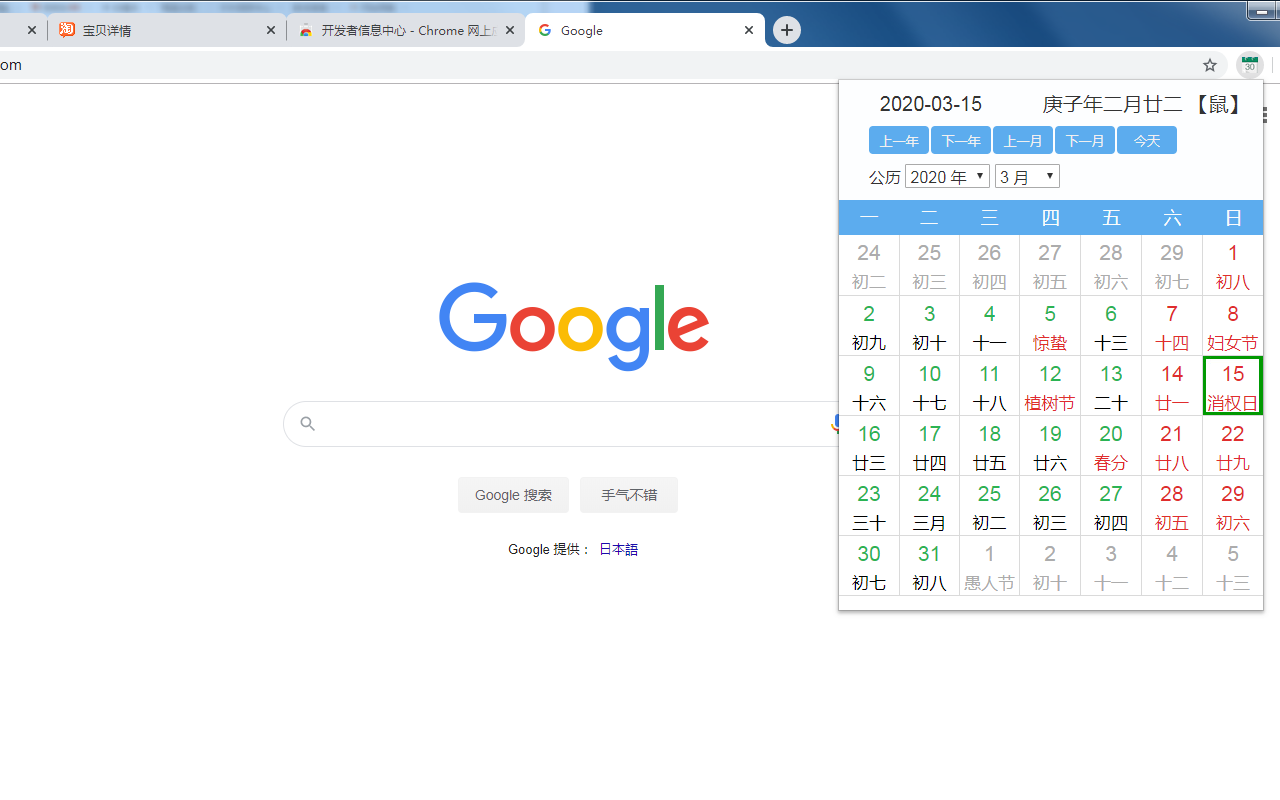The height and width of the screenshot is (800, 1280).
Task: Go to previous year with 上一年
Action: tap(899, 141)
